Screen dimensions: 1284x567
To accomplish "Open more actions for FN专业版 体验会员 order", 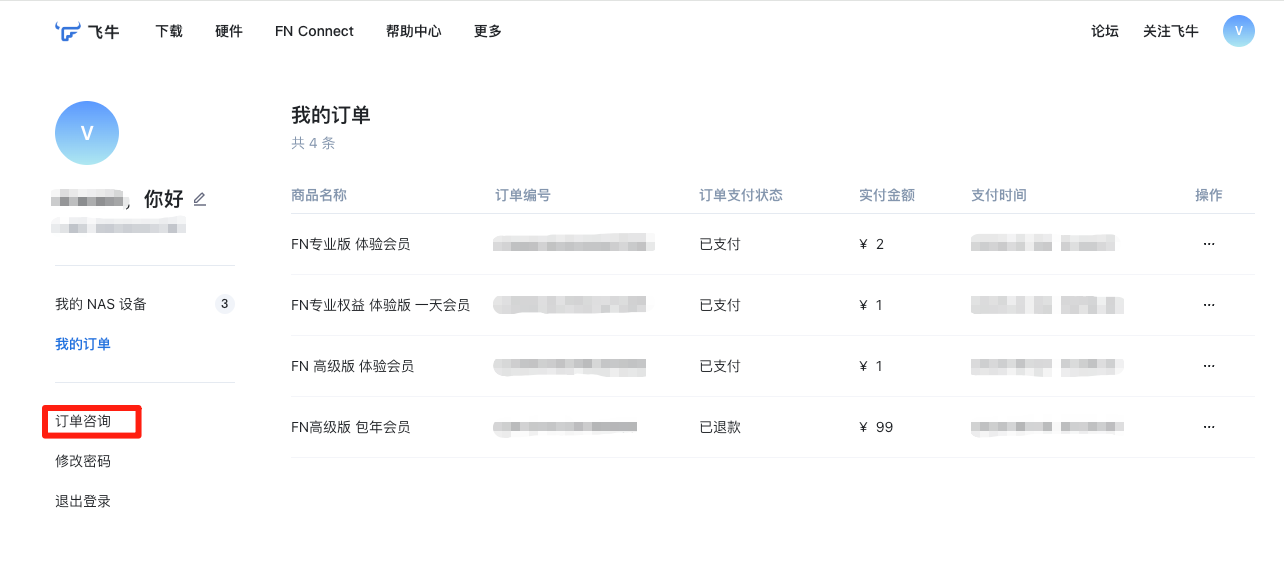I will 1208,244.
